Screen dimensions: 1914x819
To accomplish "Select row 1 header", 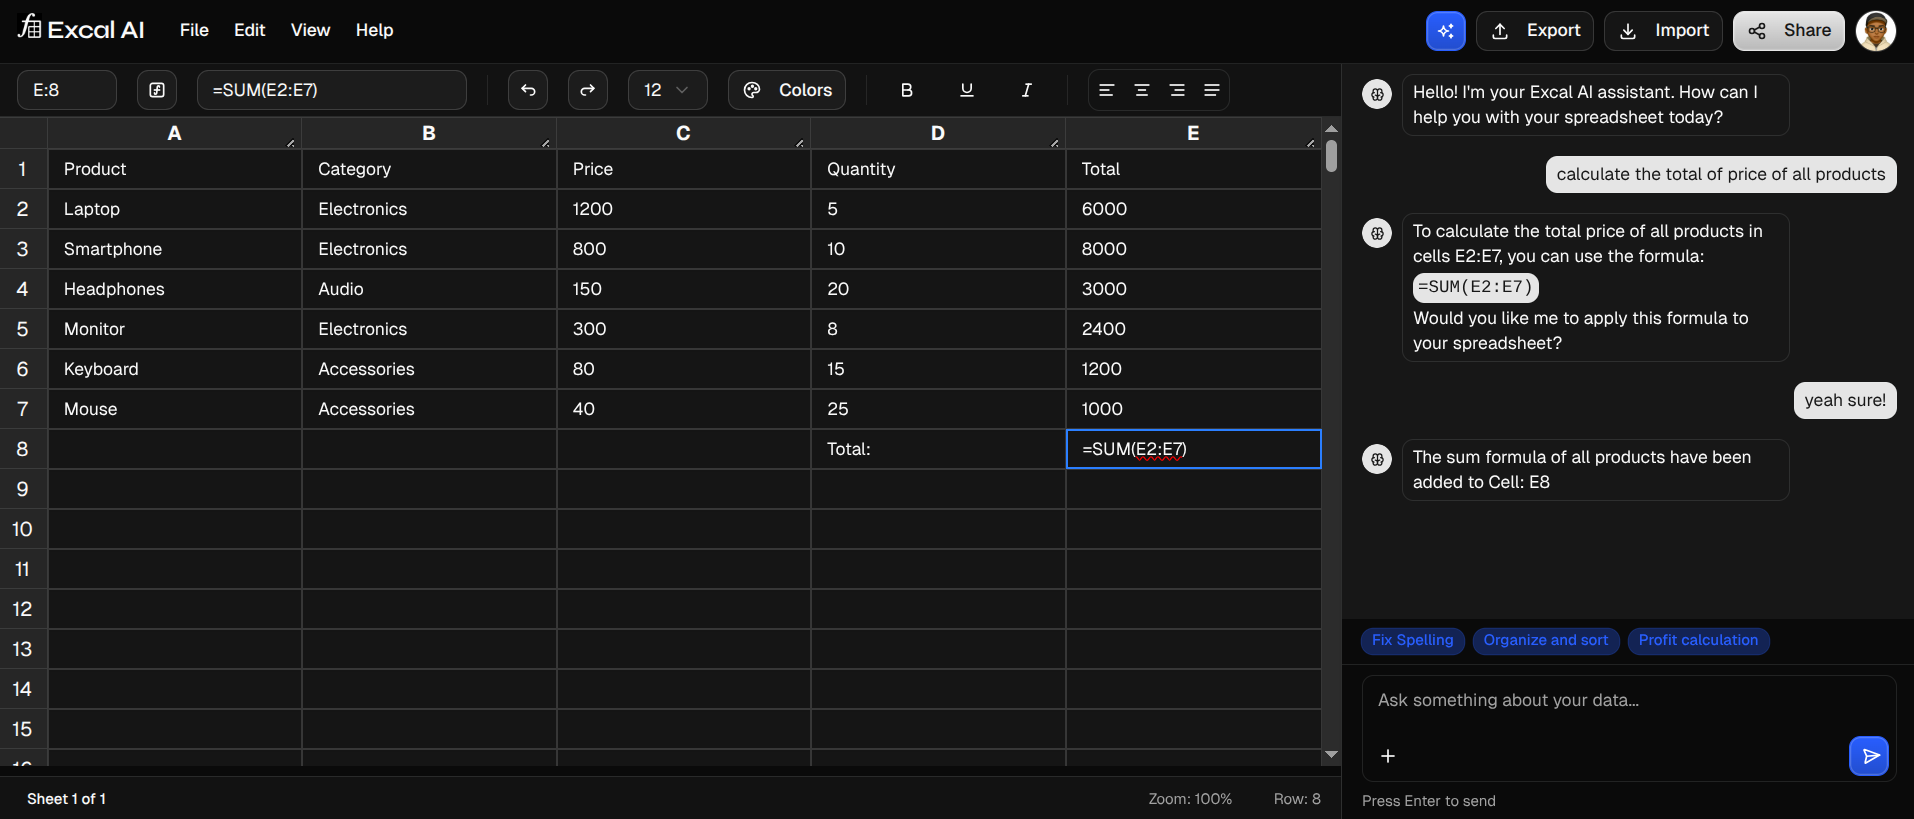I will 23,169.
